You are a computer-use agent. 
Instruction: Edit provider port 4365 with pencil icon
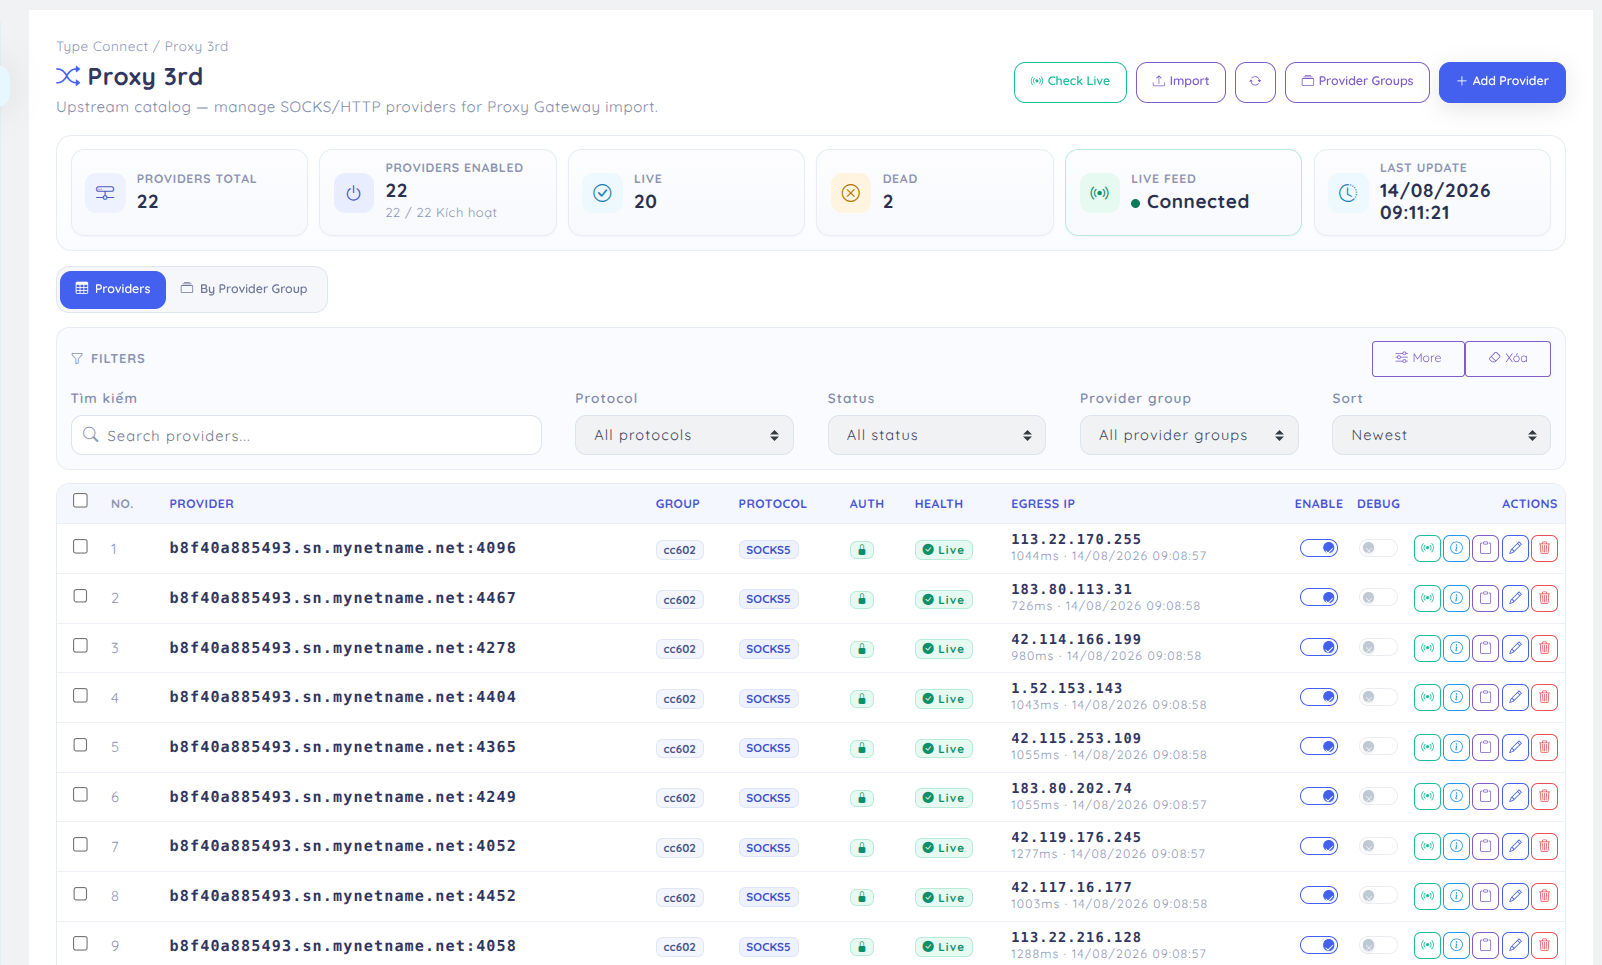point(1515,747)
